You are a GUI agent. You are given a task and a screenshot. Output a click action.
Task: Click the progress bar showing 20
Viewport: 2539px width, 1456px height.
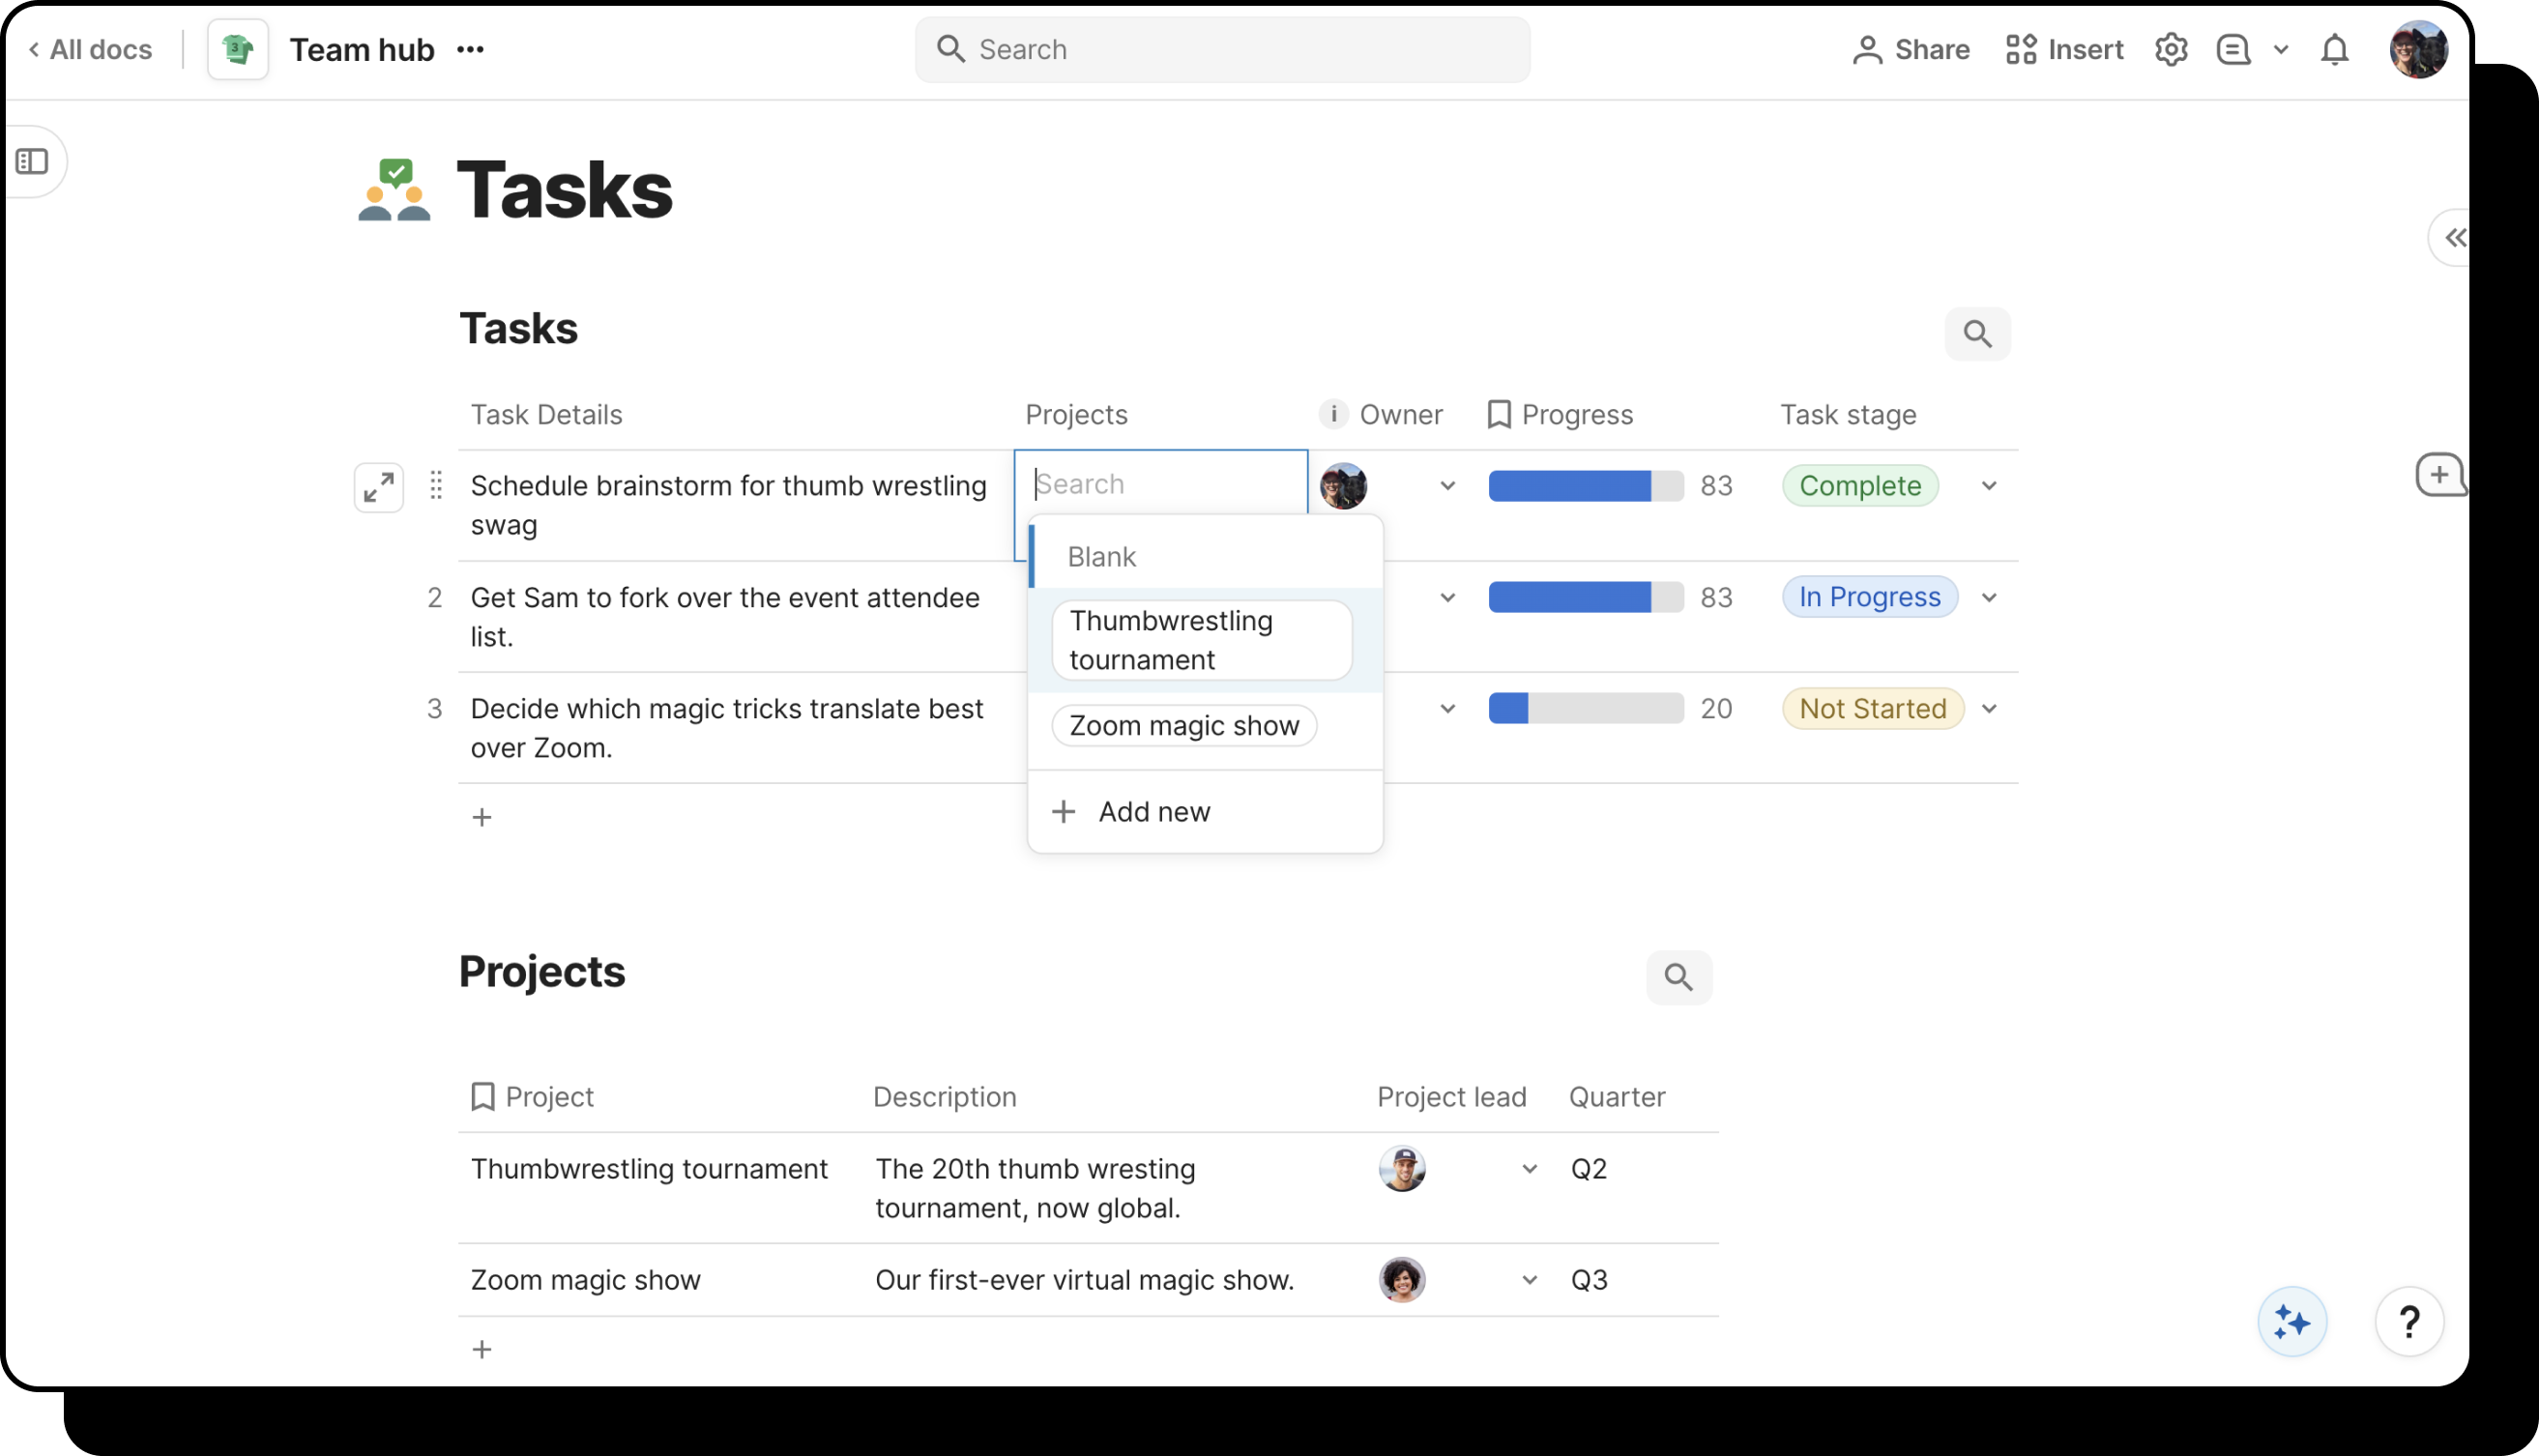pos(1585,709)
